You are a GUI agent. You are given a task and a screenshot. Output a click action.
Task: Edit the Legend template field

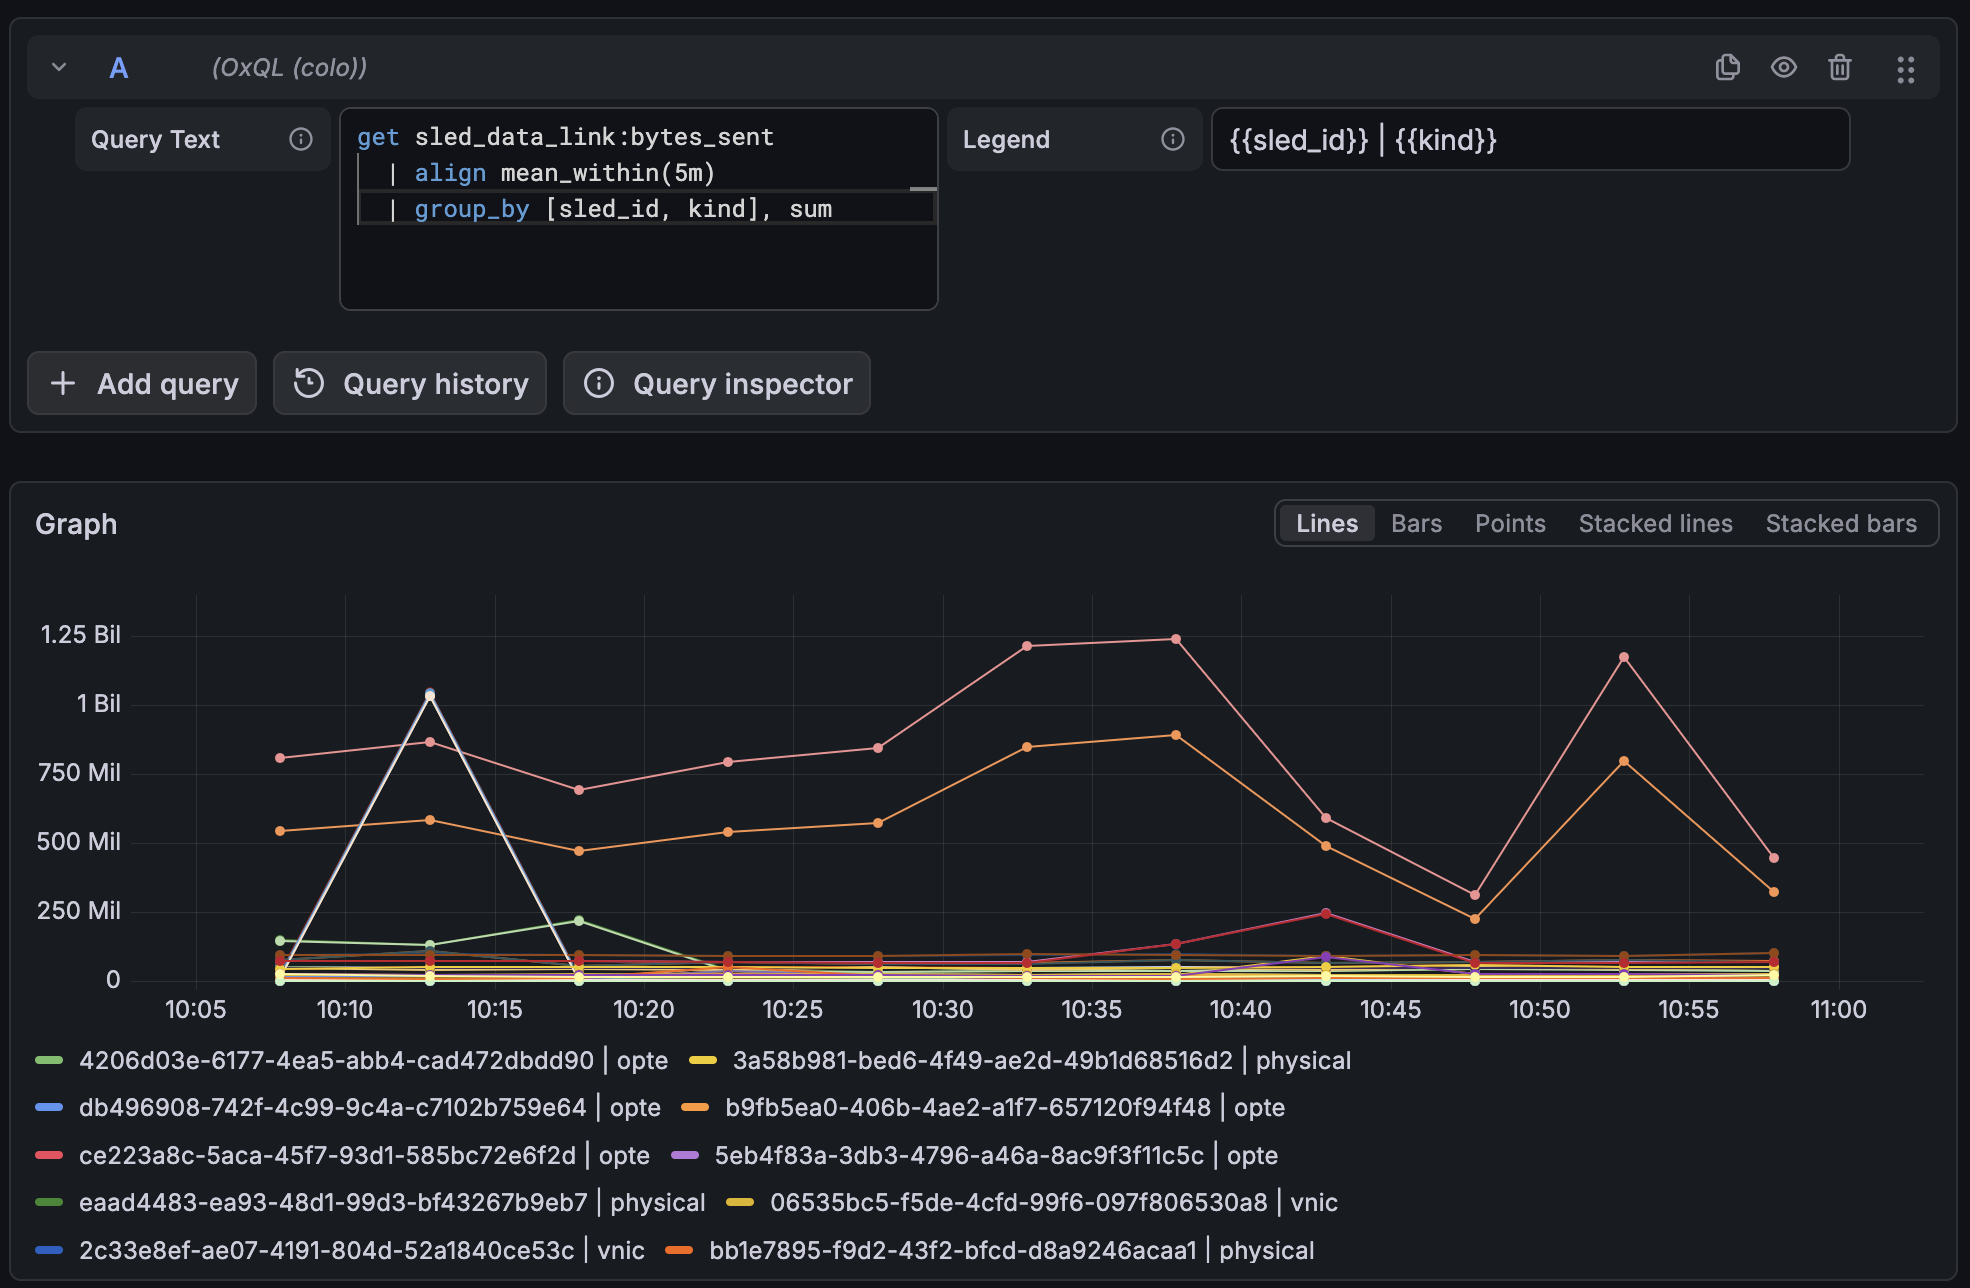pyautogui.click(x=1530, y=140)
